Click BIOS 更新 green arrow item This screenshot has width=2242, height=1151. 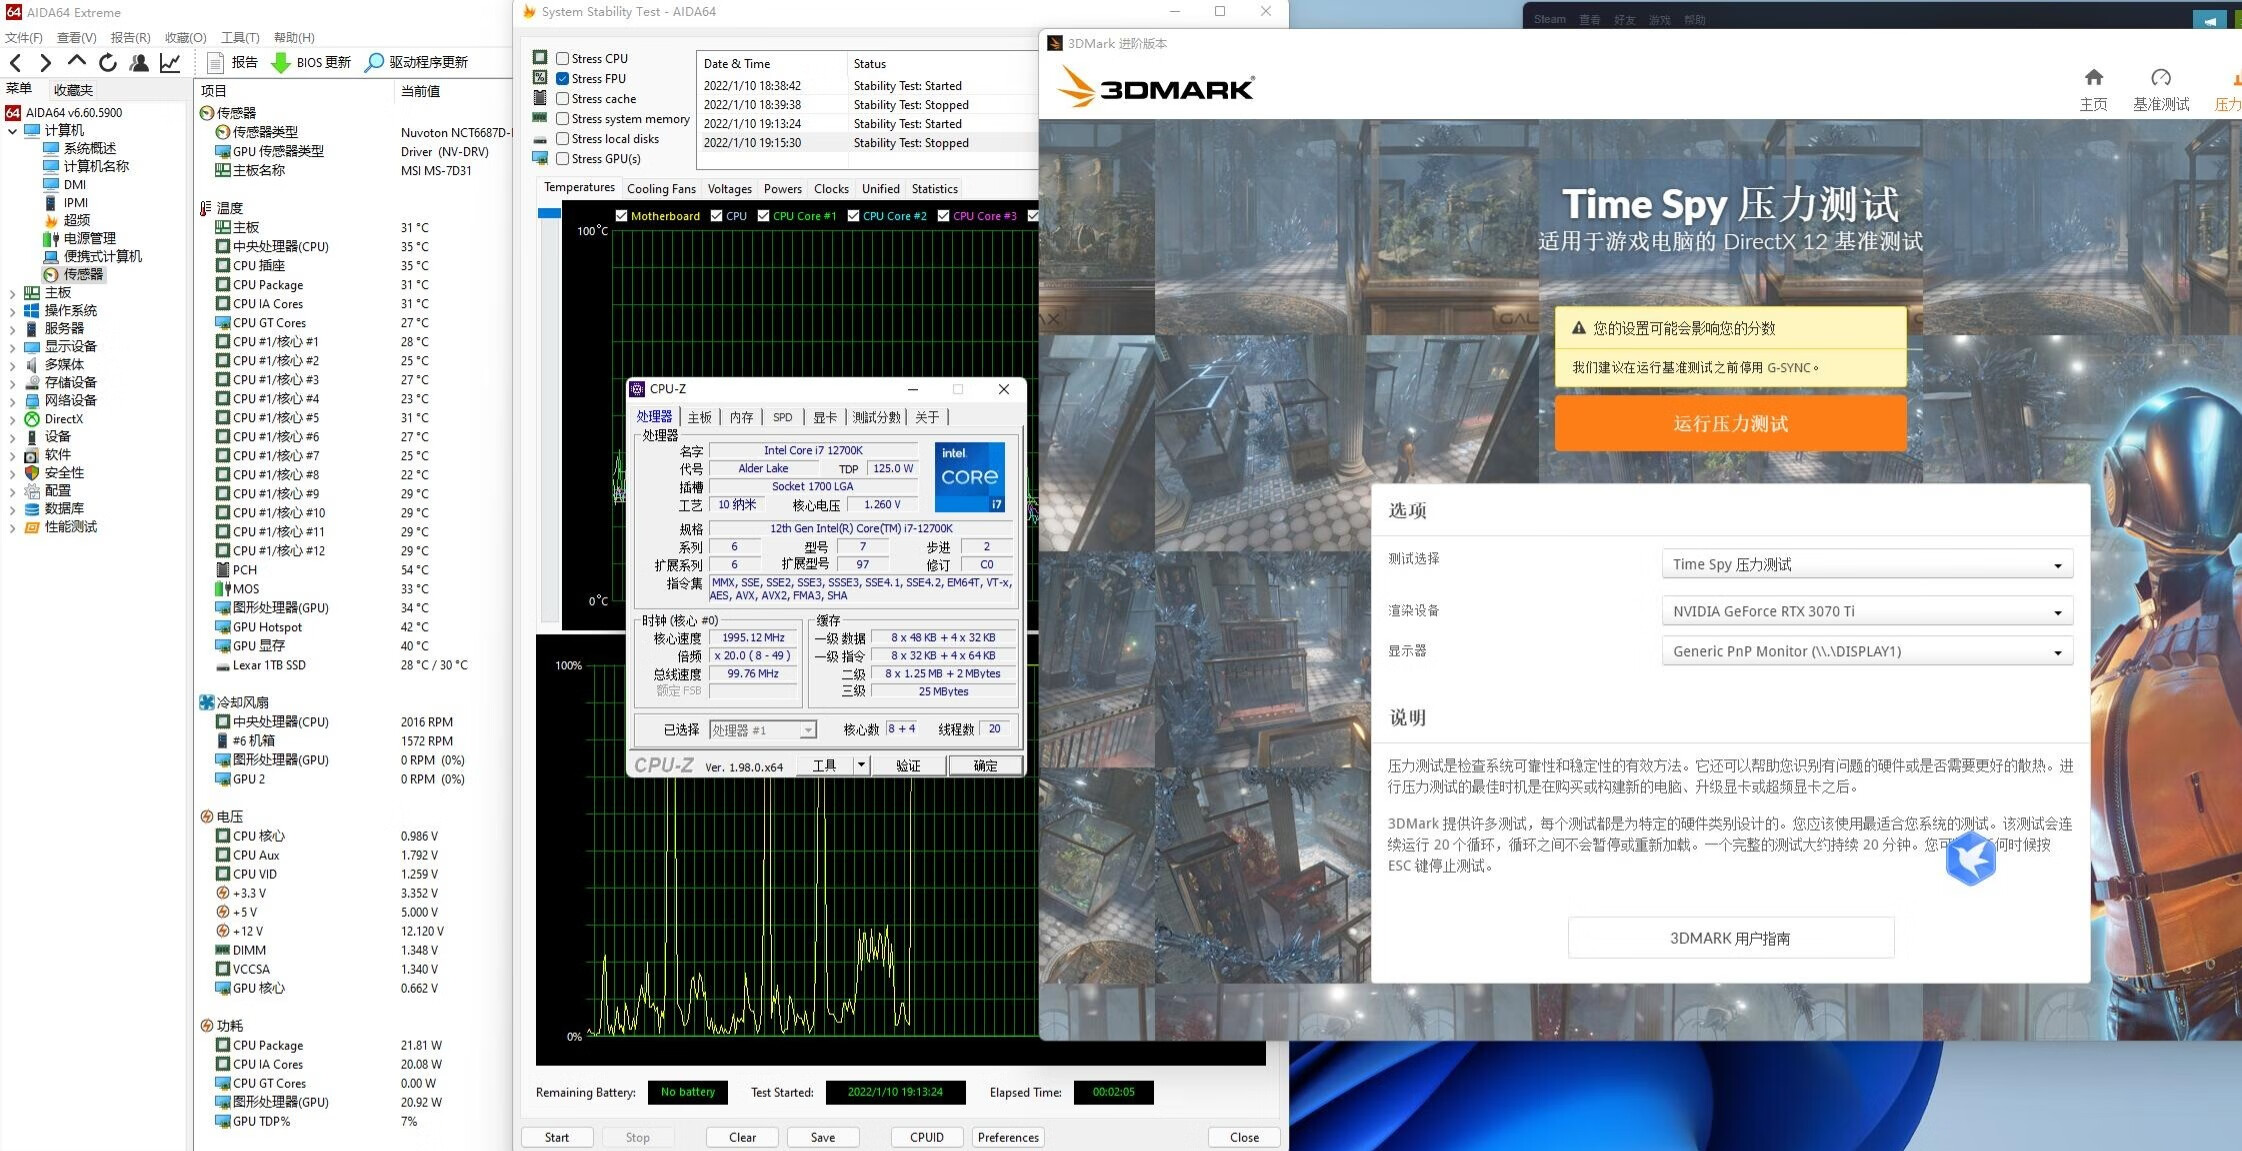(x=311, y=62)
